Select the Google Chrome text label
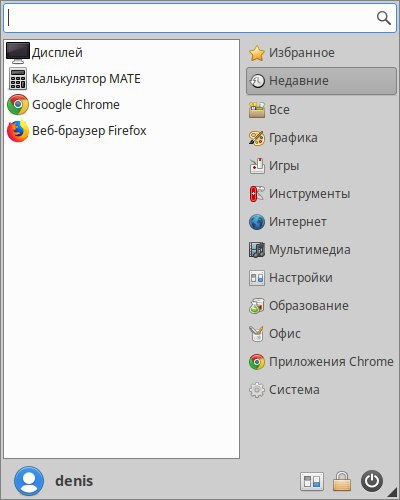Viewport: 400px width, 500px height. 76,105
